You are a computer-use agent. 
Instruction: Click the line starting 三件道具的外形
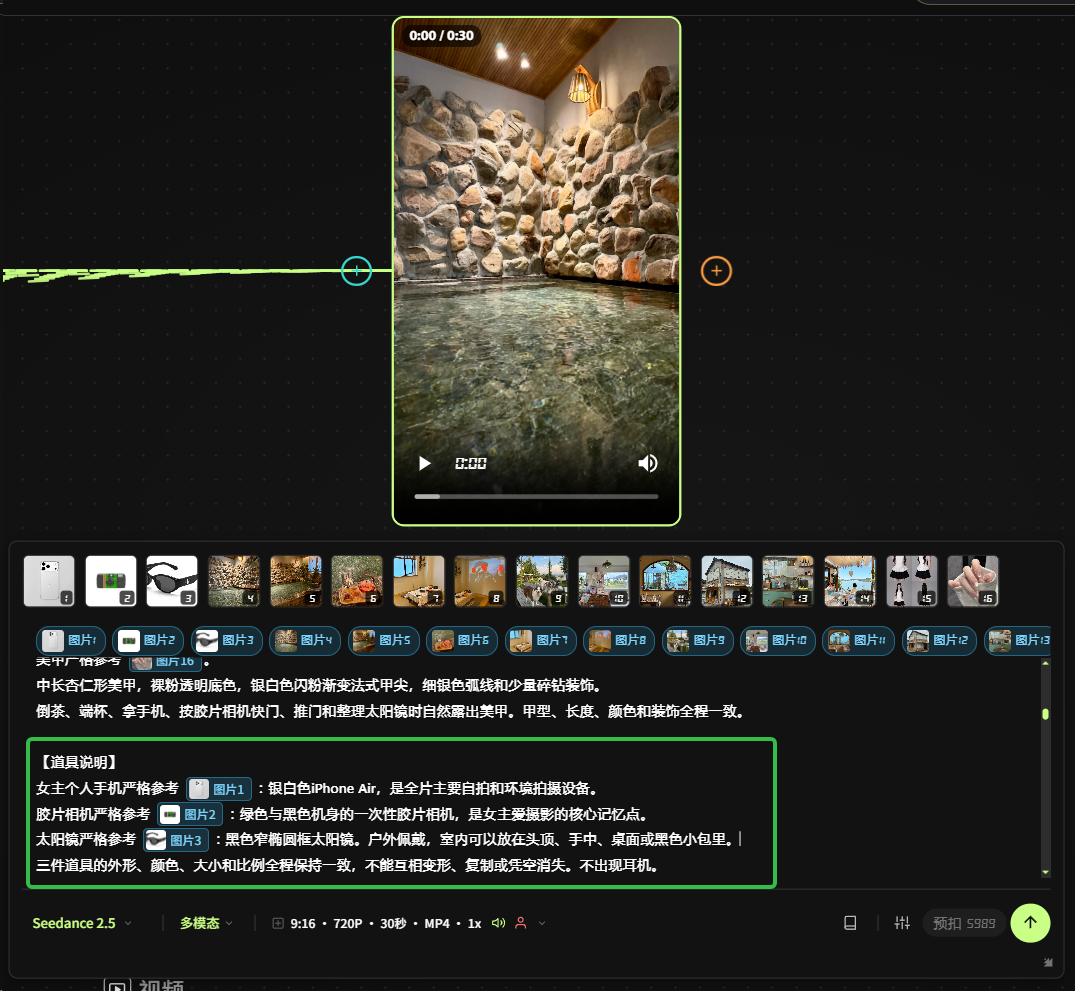coord(348,865)
